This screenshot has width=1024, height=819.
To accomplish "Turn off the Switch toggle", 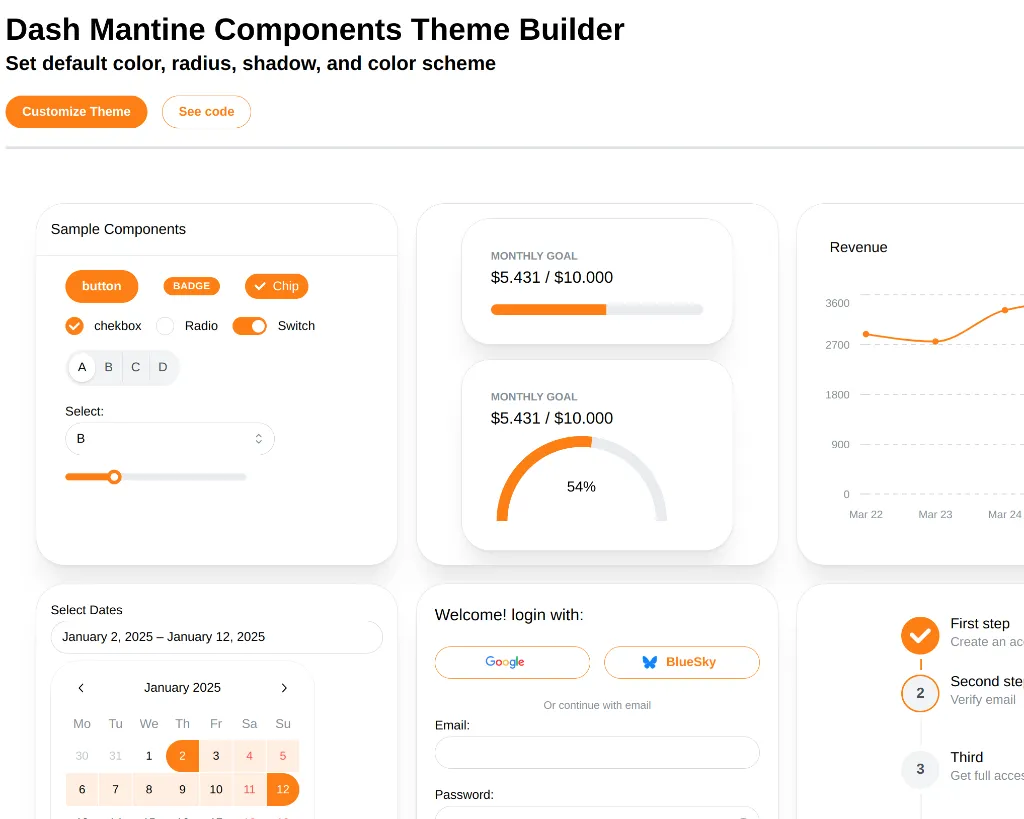I will [250, 326].
